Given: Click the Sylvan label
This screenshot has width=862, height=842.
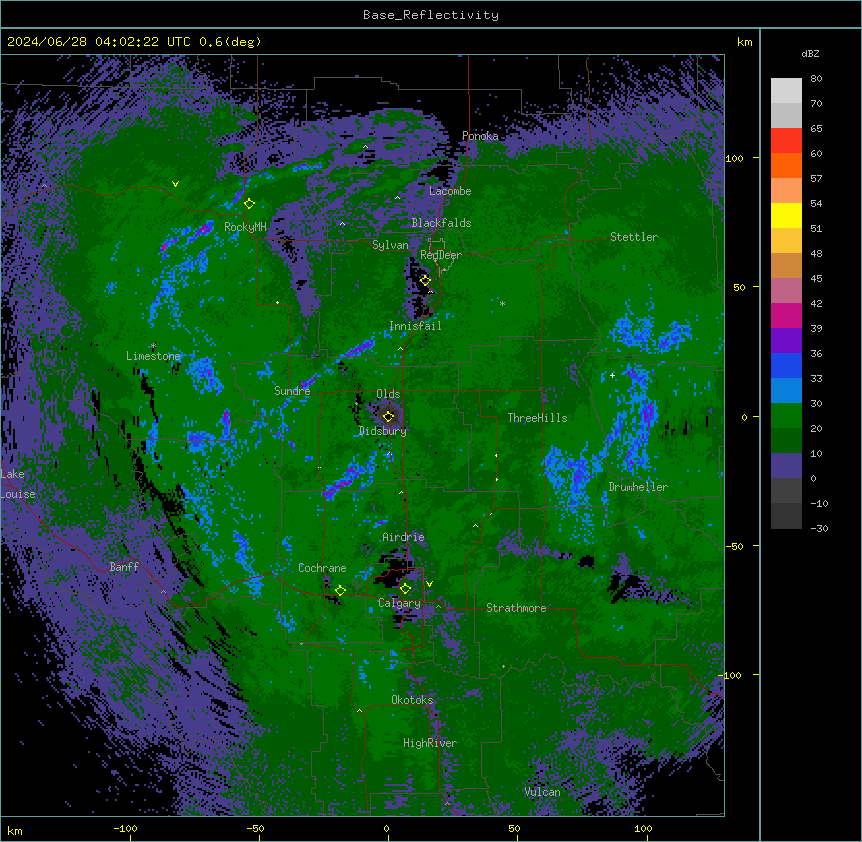Looking at the screenshot, I should pos(390,245).
